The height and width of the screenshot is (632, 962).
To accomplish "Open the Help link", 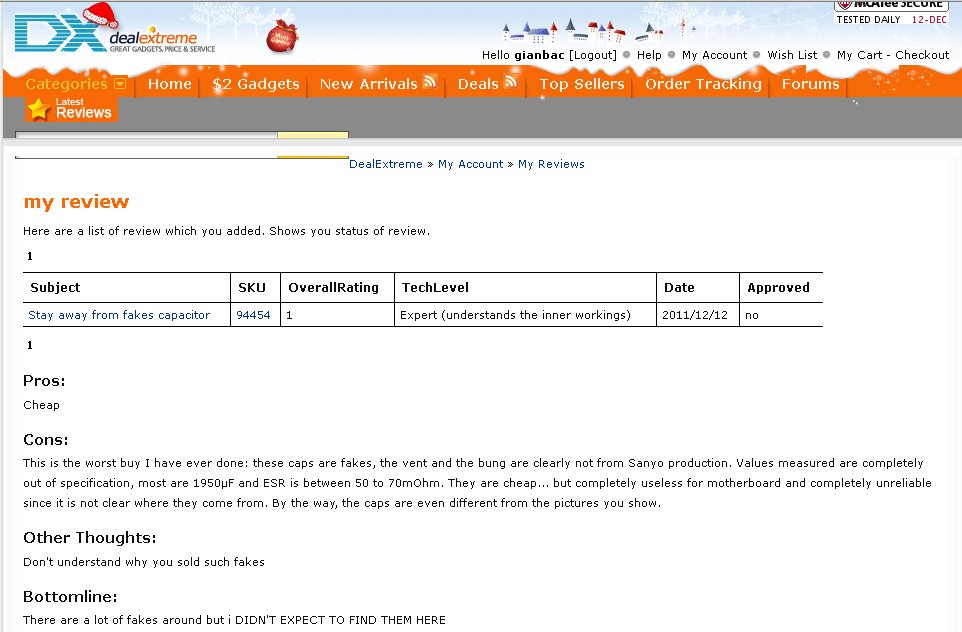I will point(649,55).
